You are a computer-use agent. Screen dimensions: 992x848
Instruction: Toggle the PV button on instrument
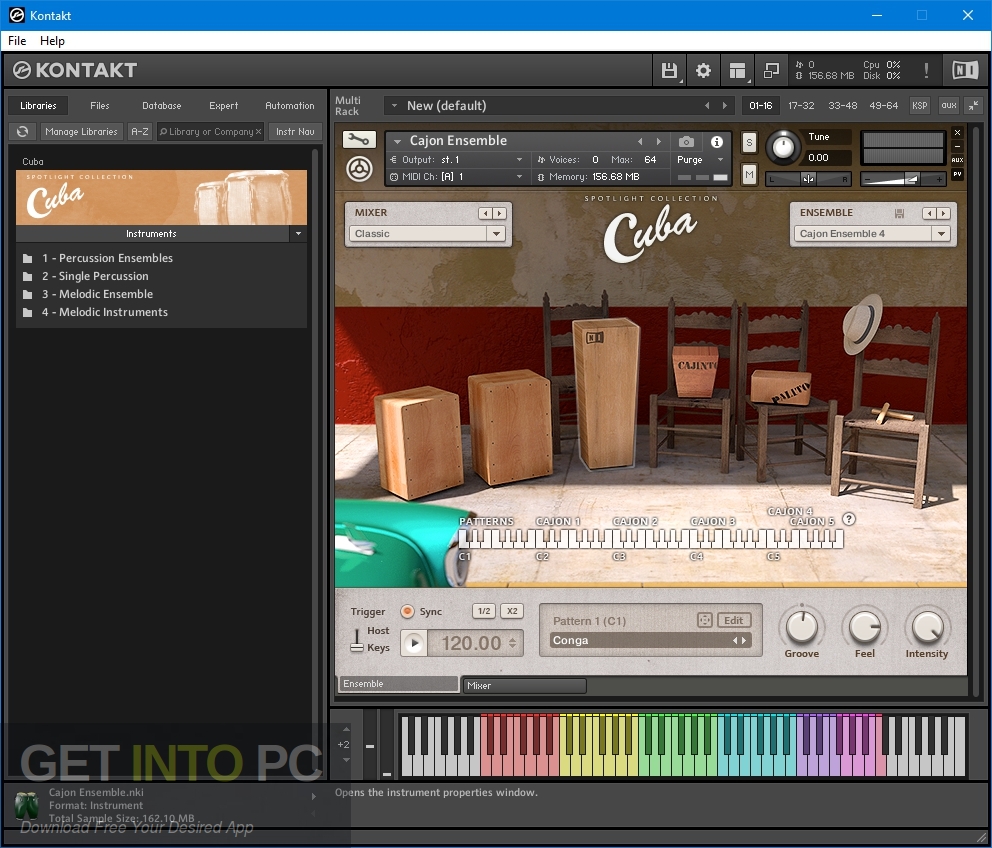tap(957, 174)
